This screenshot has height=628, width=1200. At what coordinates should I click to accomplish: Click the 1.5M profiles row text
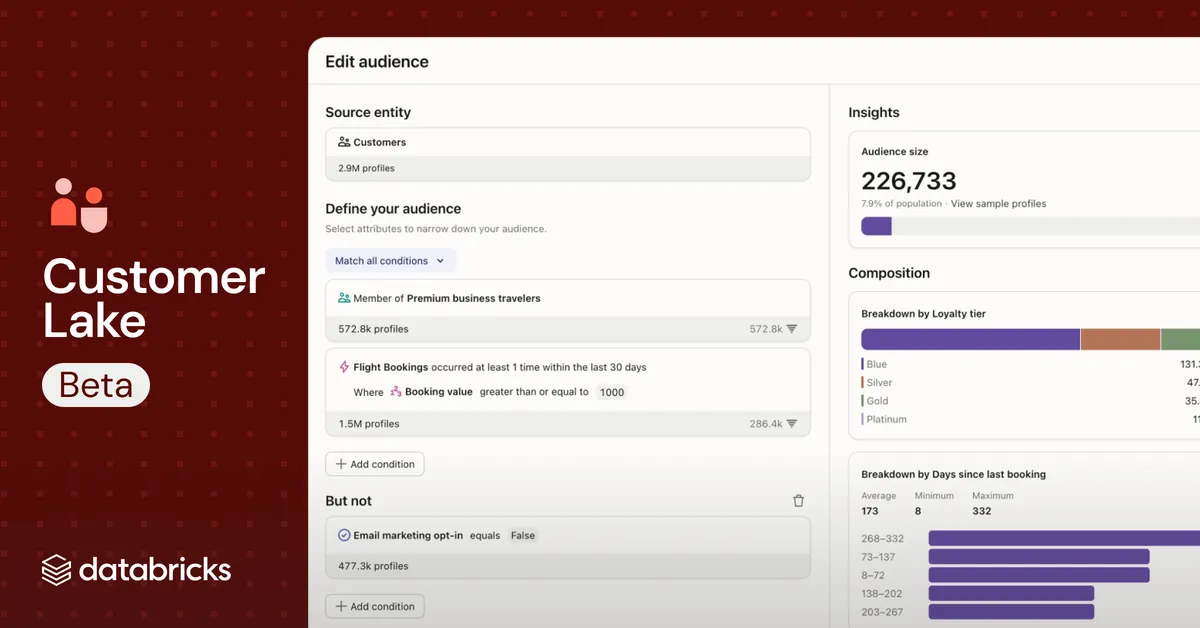click(x=369, y=424)
